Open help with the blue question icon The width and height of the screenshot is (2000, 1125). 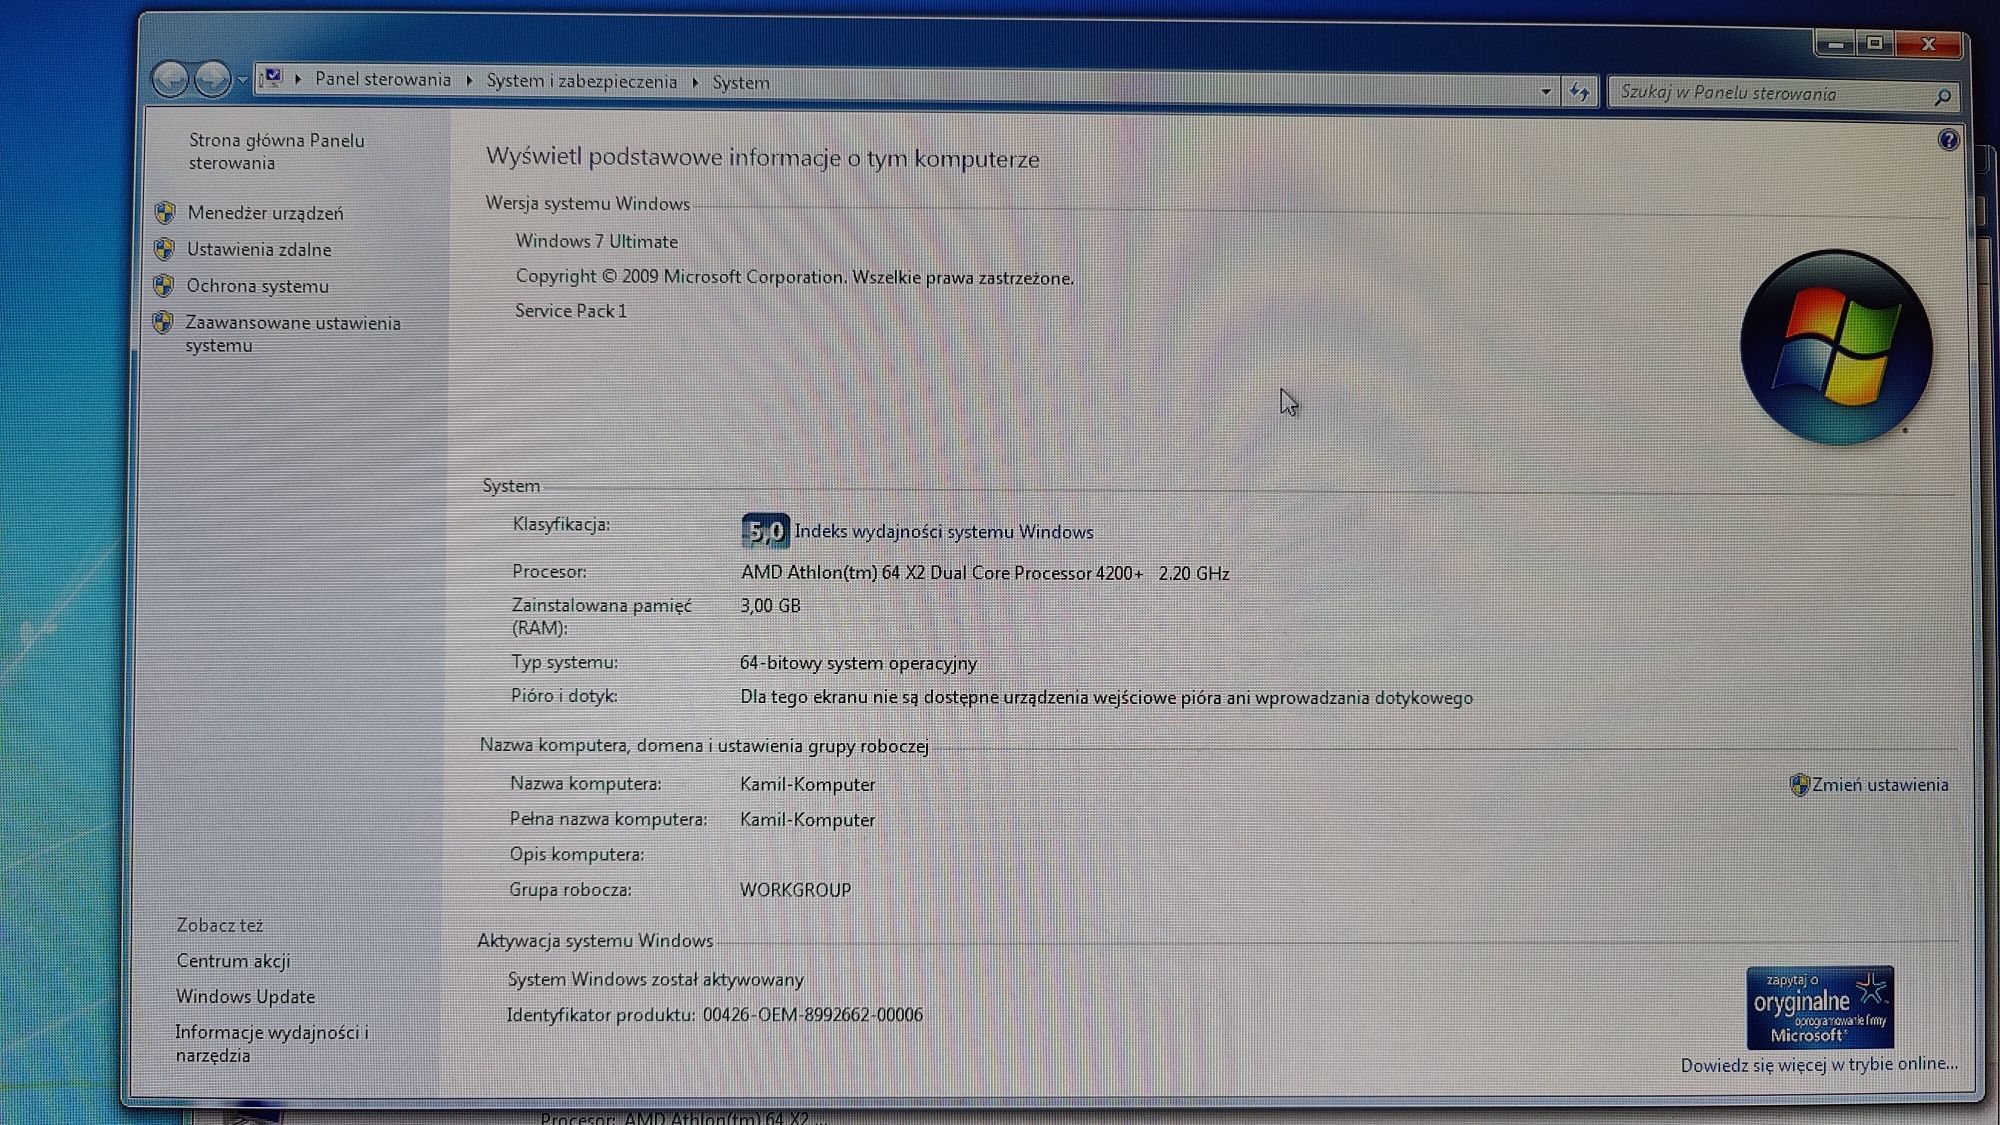[1948, 140]
